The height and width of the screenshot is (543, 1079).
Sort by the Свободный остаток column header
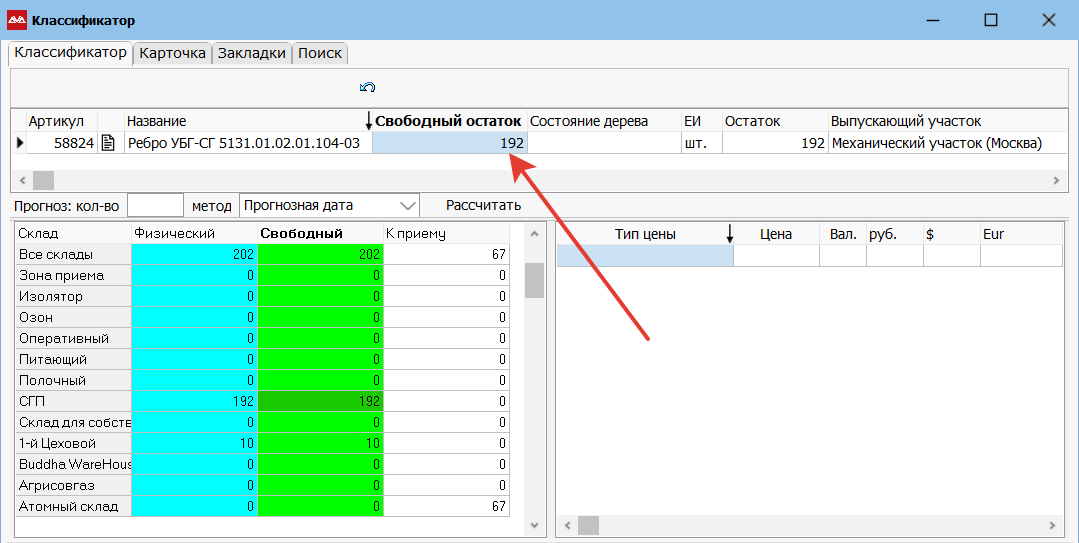[448, 121]
